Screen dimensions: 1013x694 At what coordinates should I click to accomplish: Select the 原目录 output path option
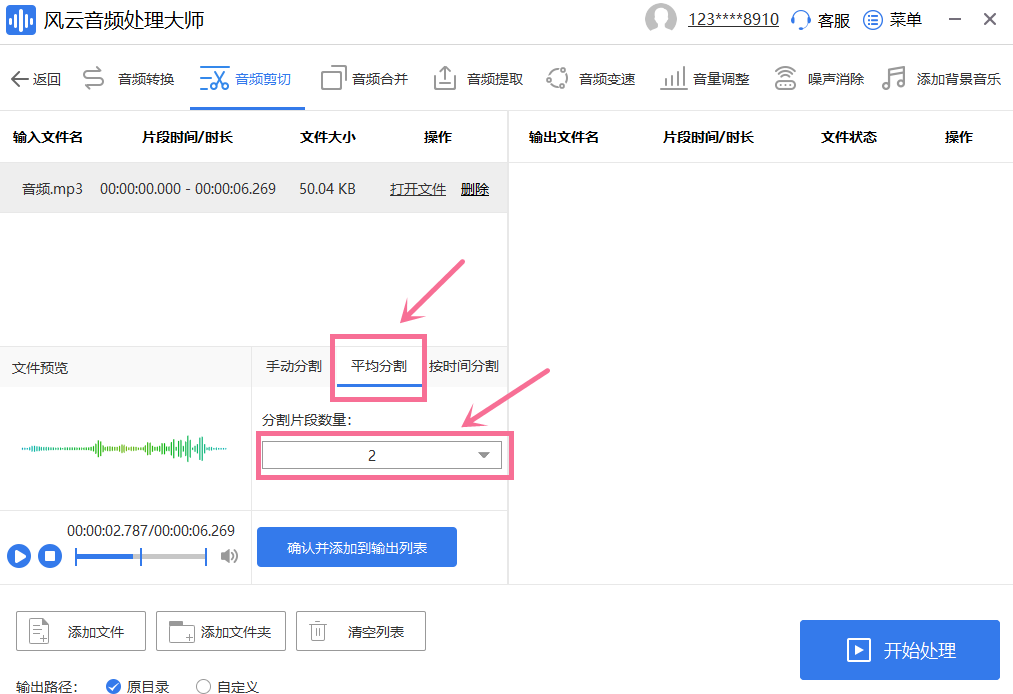(x=113, y=687)
